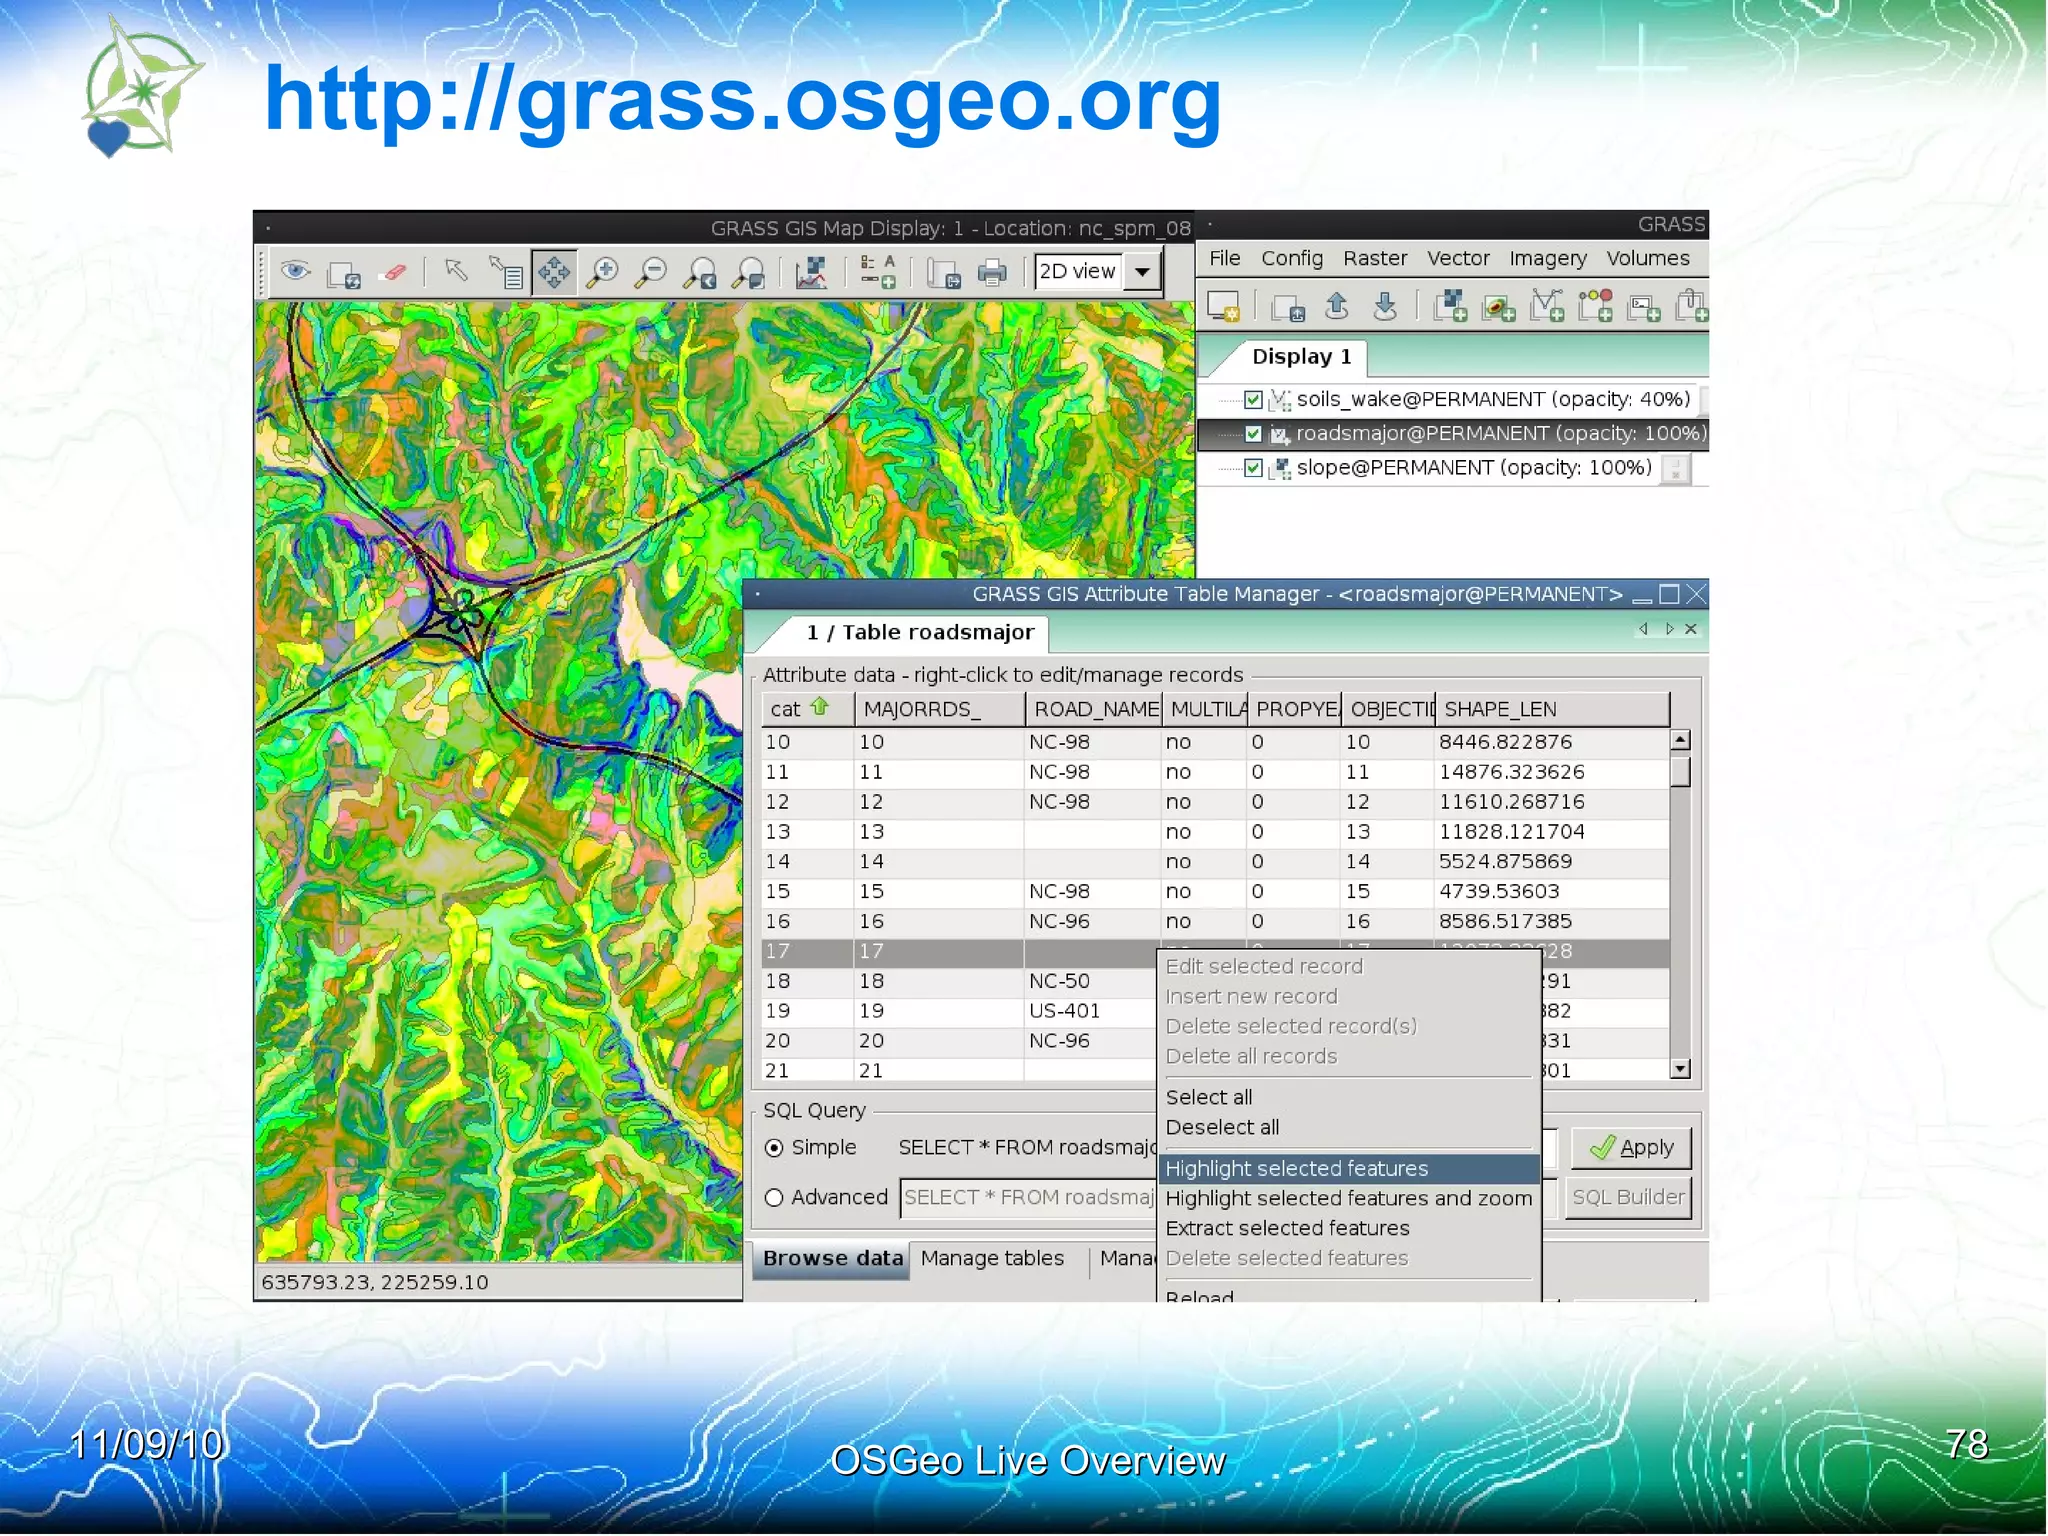The width and height of the screenshot is (2048, 1536).
Task: Uncheck the soils_wake@PERMANENT layer checkbox
Action: click(1253, 400)
